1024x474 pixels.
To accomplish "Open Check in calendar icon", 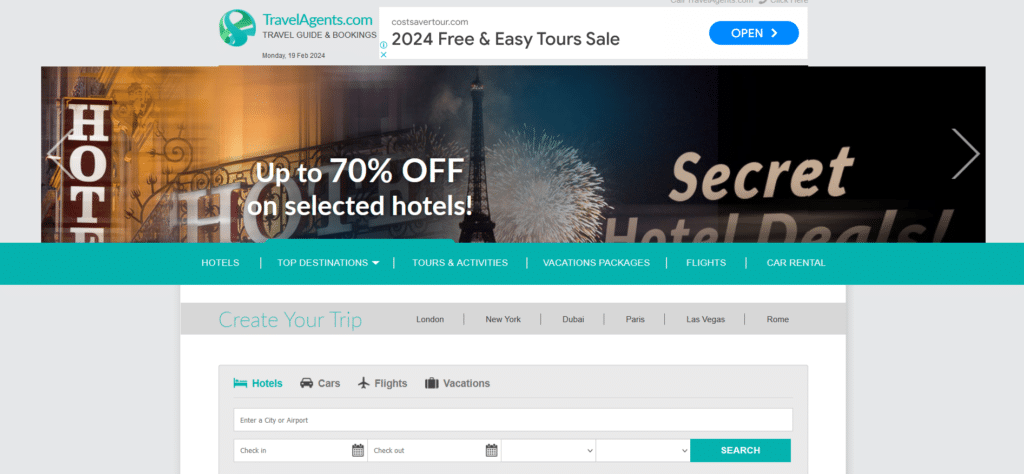I will click(358, 450).
